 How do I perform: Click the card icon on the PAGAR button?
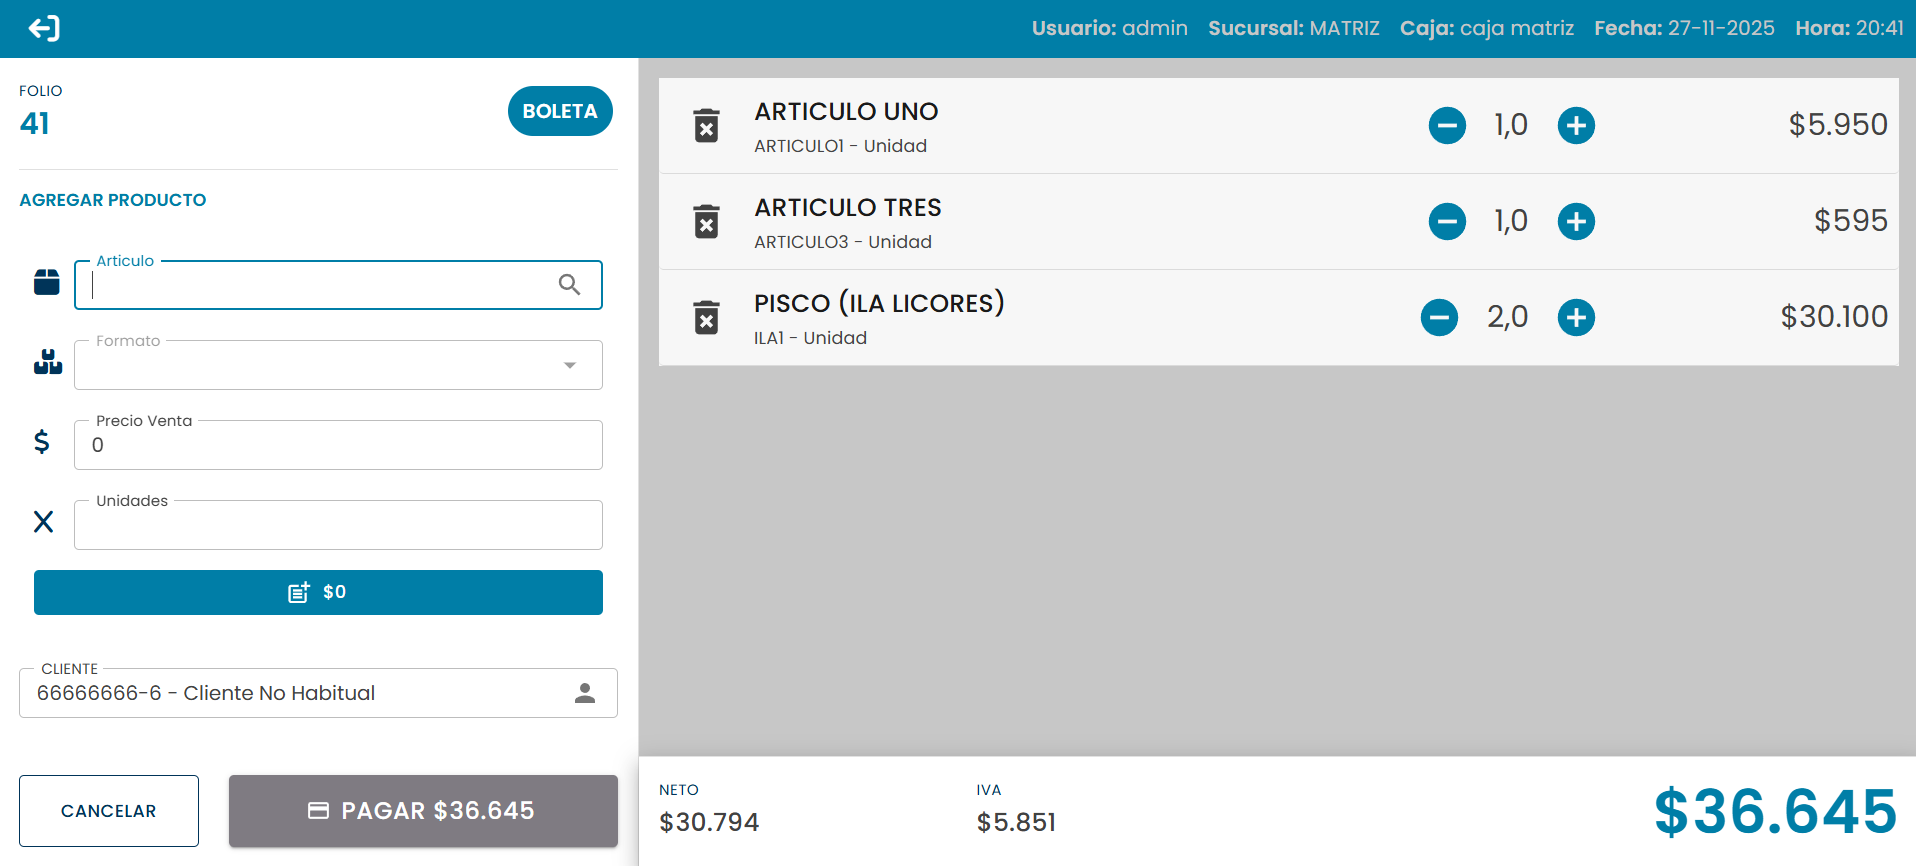pos(317,810)
